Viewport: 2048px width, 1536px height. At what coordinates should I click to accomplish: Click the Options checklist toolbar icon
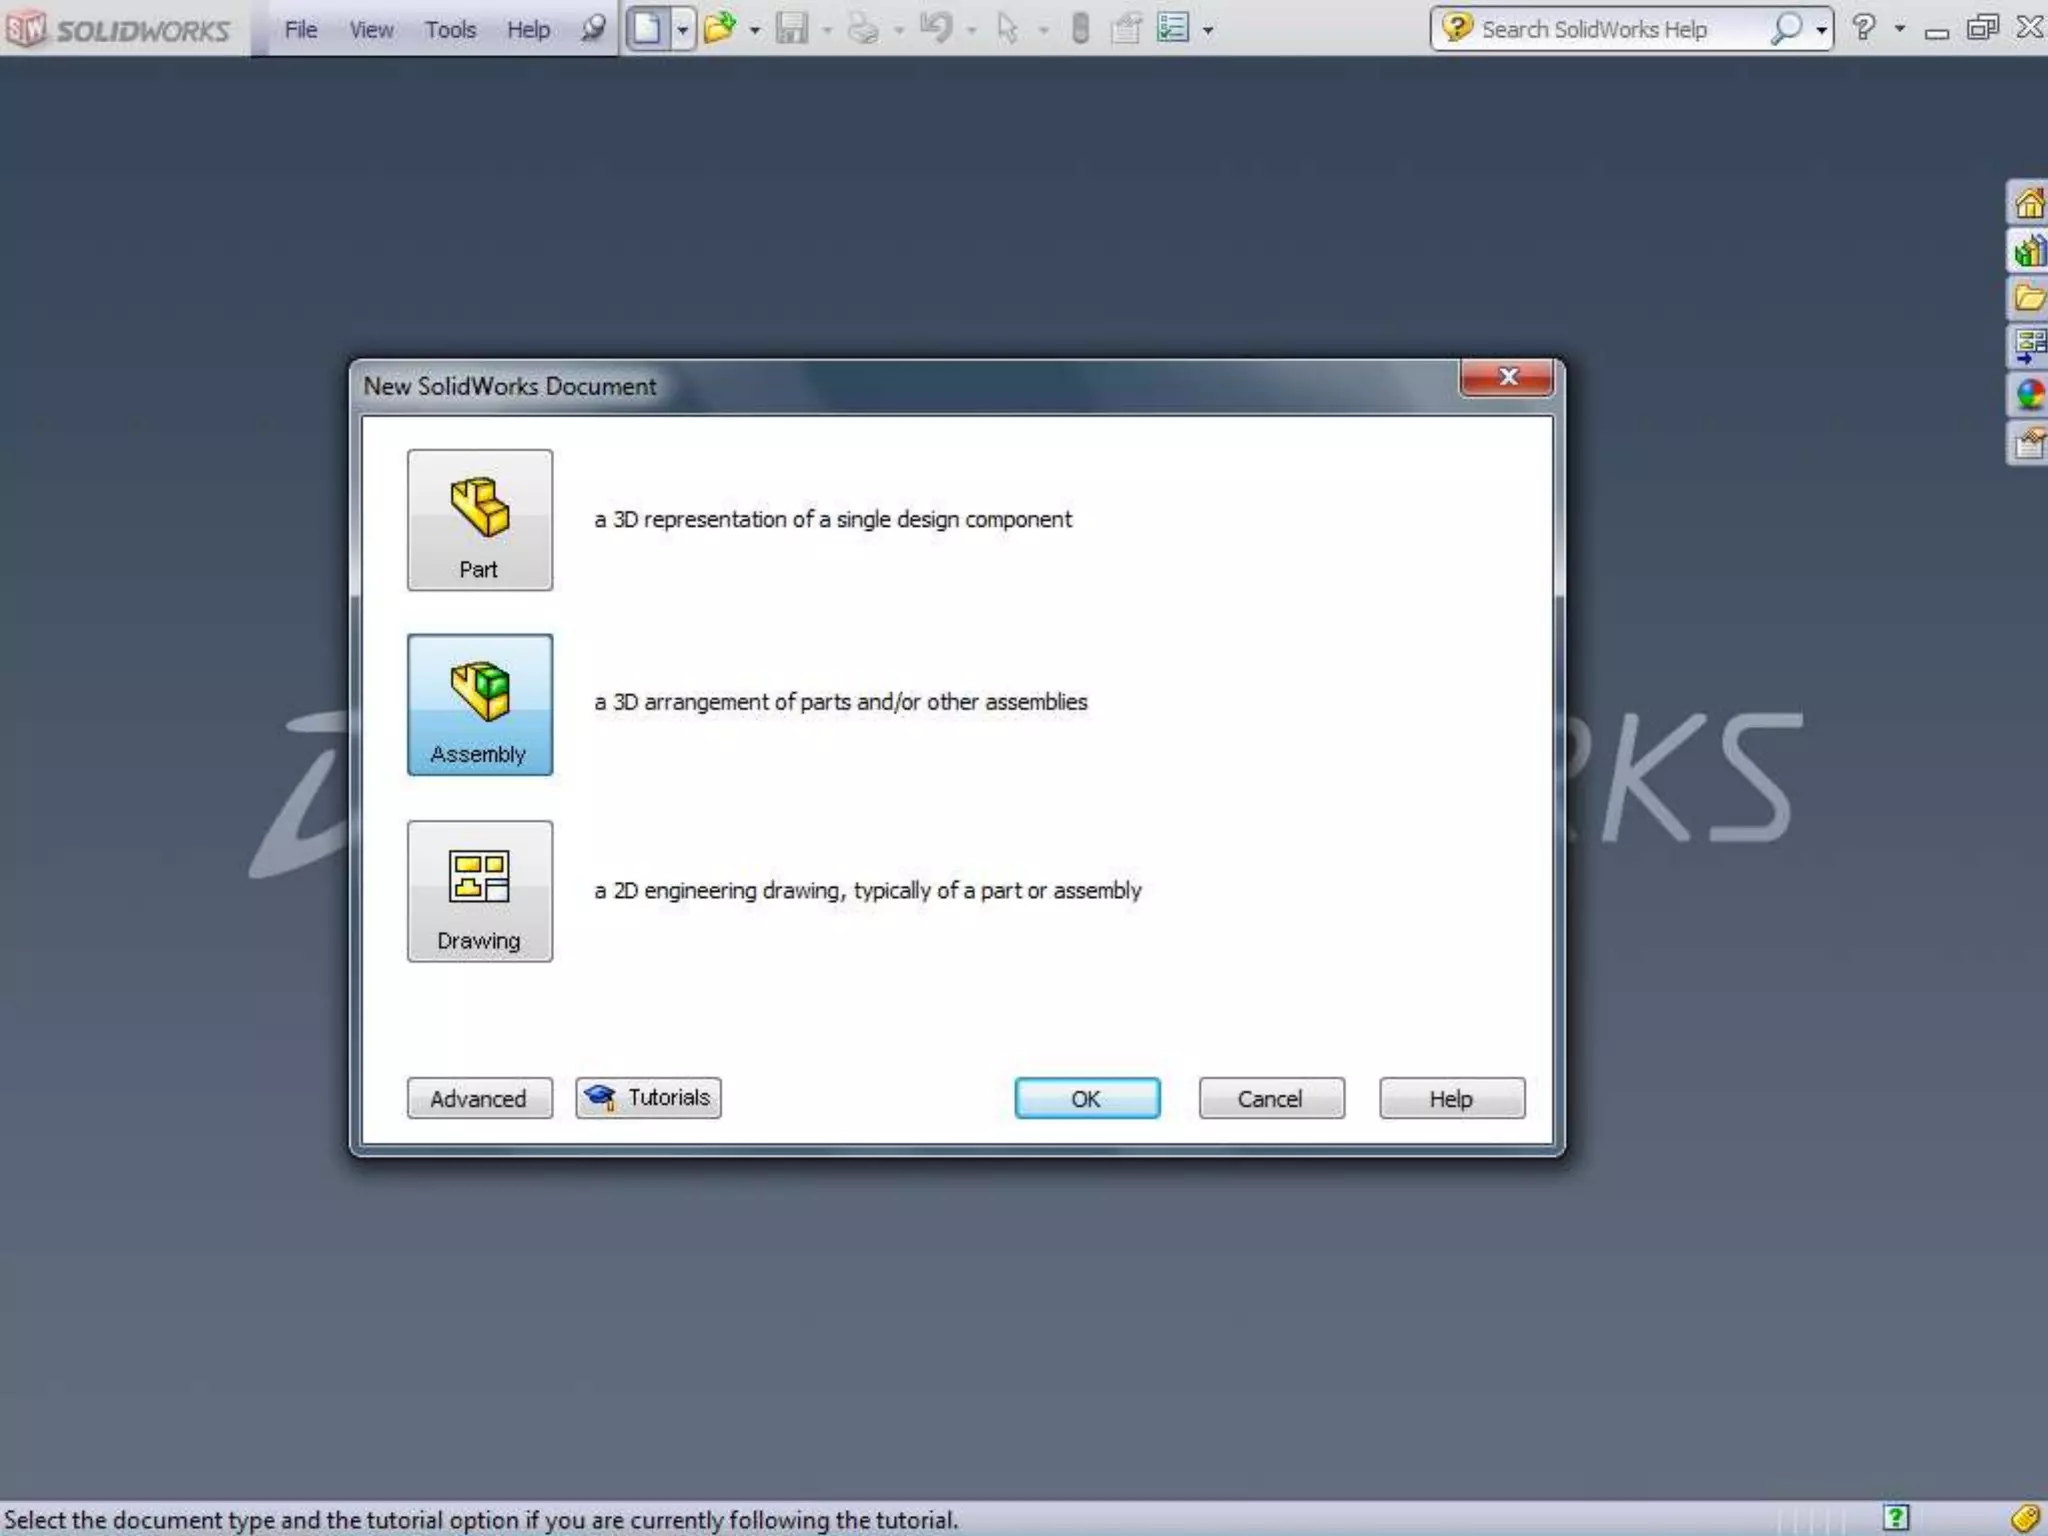(x=1172, y=28)
